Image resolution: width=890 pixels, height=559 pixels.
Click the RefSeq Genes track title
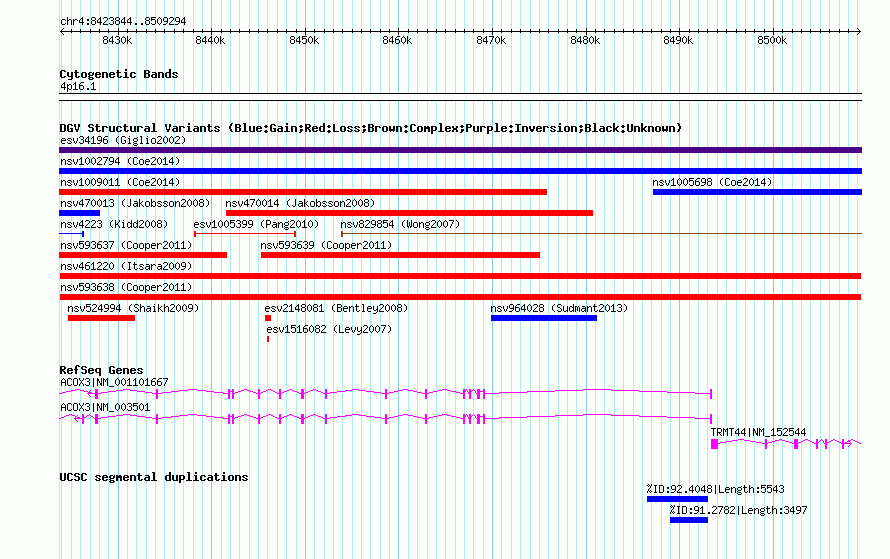click(101, 370)
